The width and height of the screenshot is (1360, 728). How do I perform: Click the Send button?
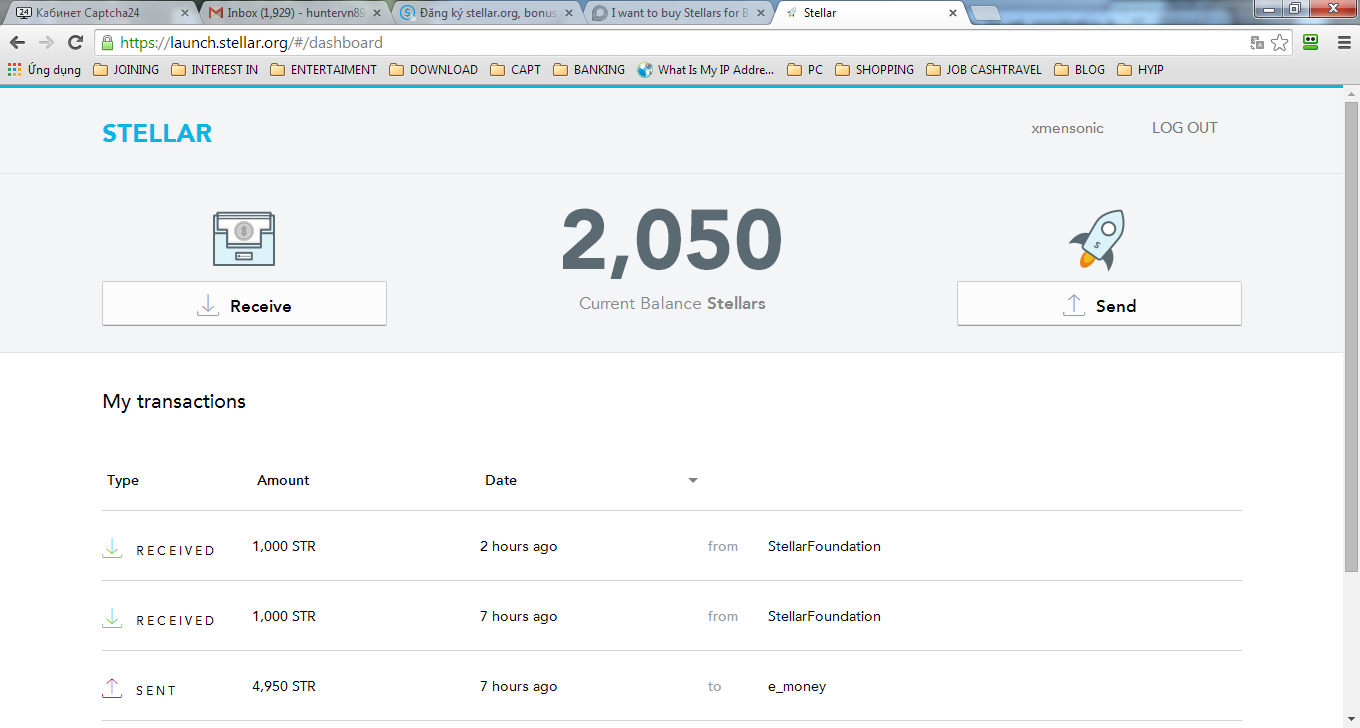coord(1099,304)
